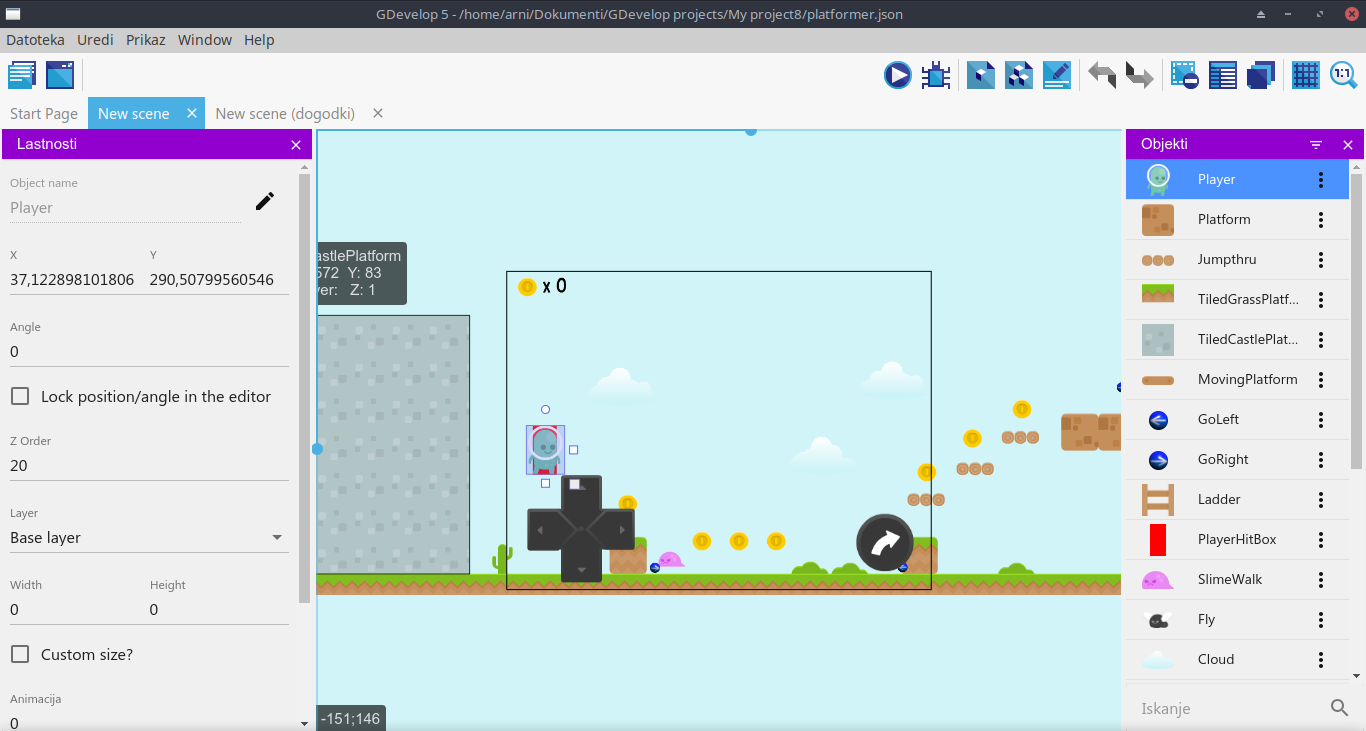The width and height of the screenshot is (1366, 731).
Task: Toggle the grid icon in toolbar
Action: tap(1305, 76)
